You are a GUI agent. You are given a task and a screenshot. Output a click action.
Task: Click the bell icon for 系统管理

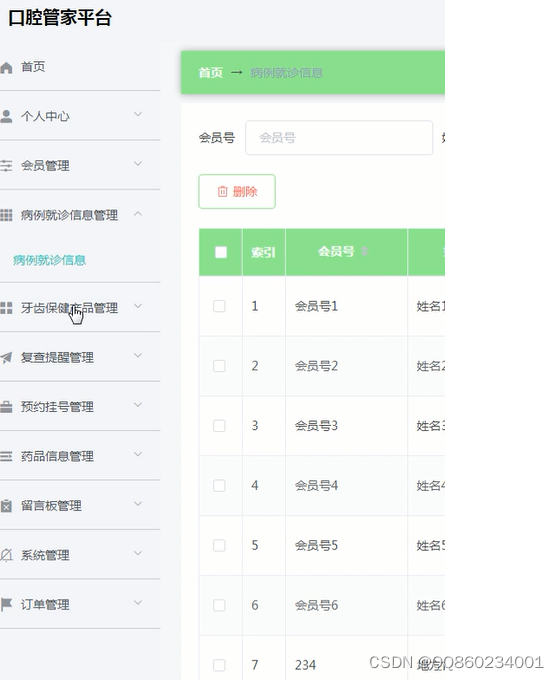pyautogui.click(x=6, y=555)
